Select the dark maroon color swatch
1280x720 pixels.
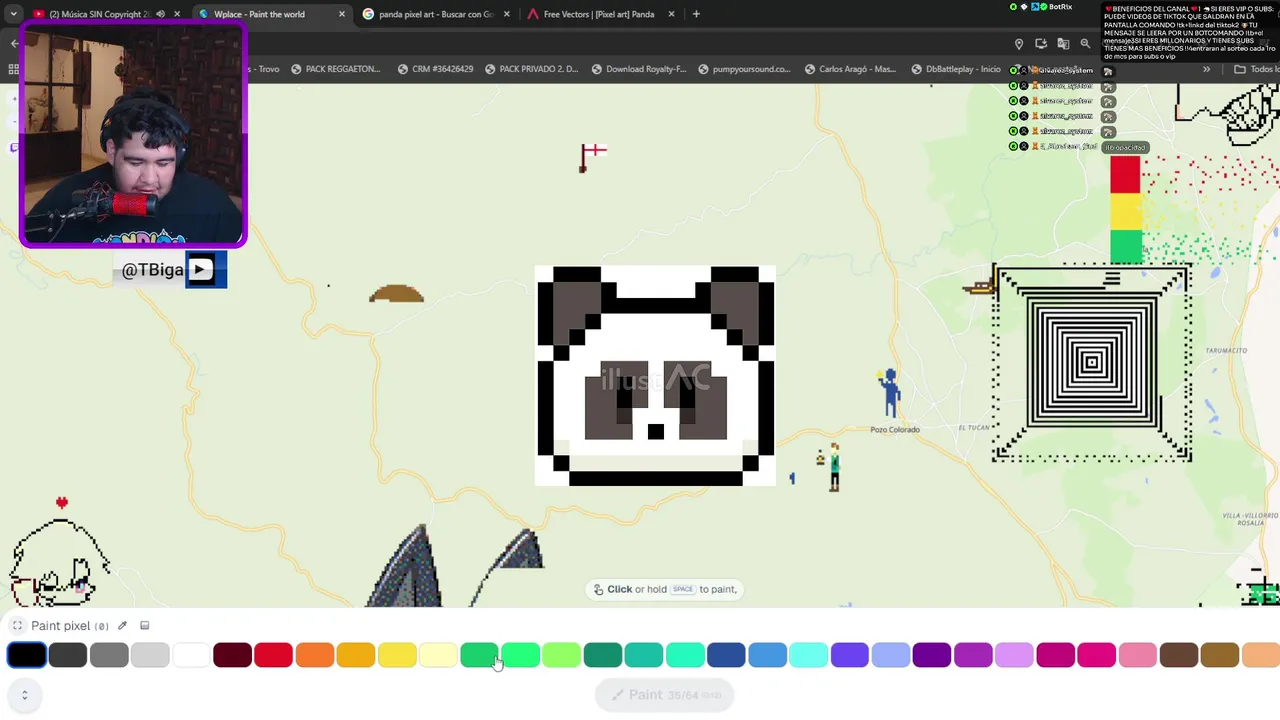(232, 655)
